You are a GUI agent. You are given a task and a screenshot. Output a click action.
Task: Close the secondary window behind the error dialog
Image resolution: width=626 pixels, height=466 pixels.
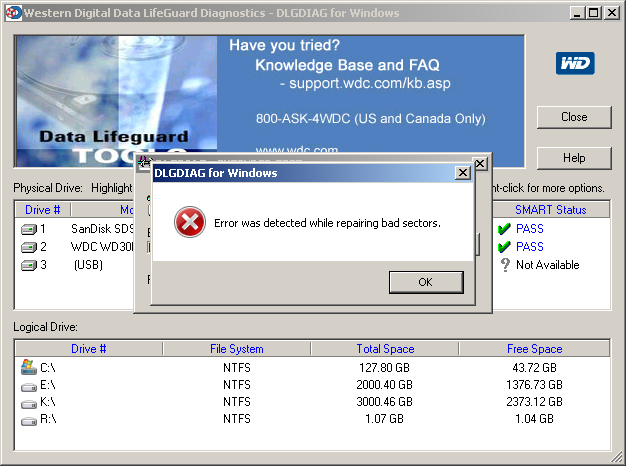(480, 163)
